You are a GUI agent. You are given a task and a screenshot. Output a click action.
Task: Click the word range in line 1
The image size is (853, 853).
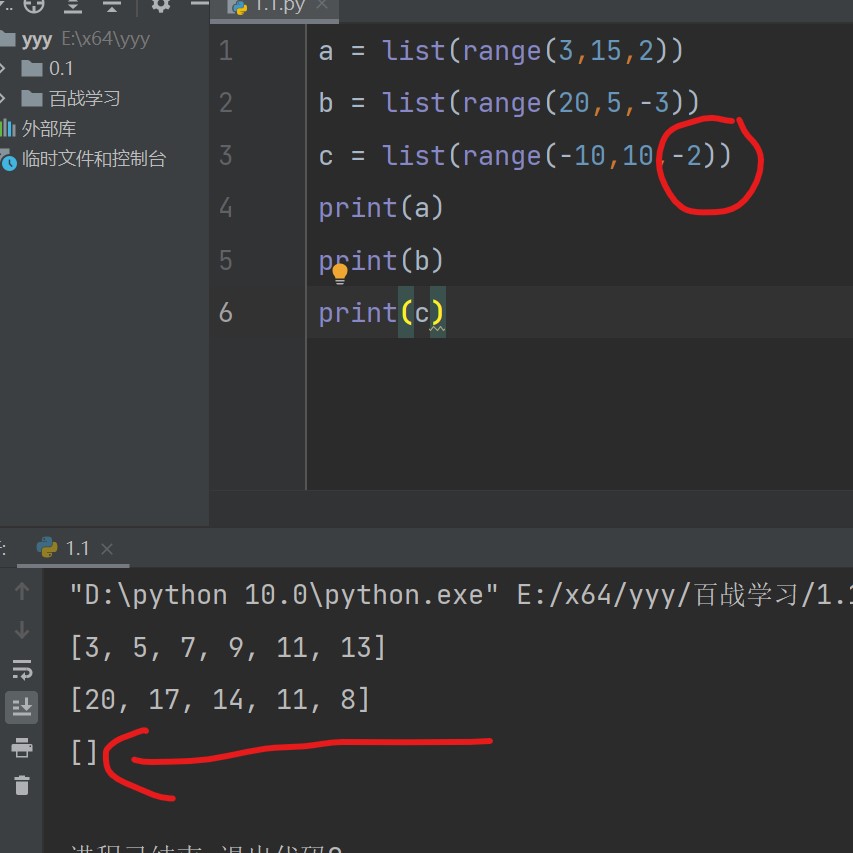pyautogui.click(x=502, y=52)
